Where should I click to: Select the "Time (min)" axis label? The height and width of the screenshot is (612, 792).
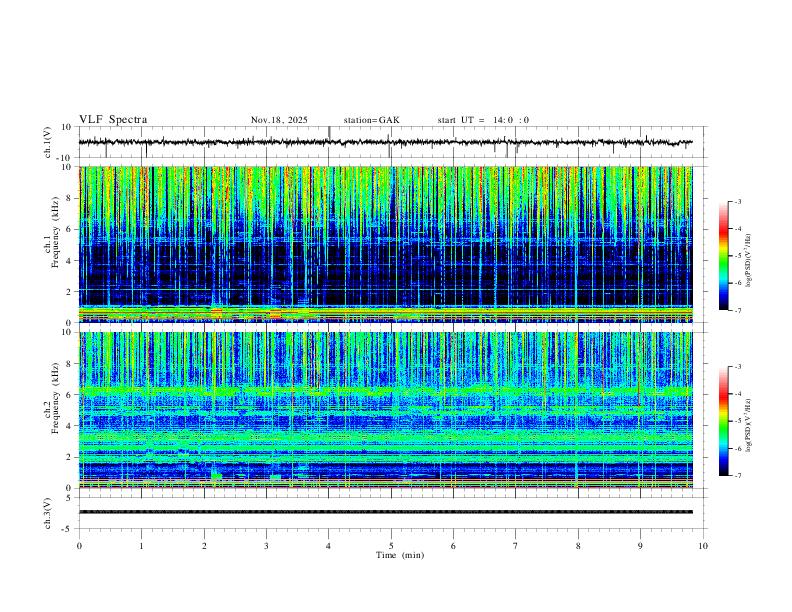click(x=400, y=555)
